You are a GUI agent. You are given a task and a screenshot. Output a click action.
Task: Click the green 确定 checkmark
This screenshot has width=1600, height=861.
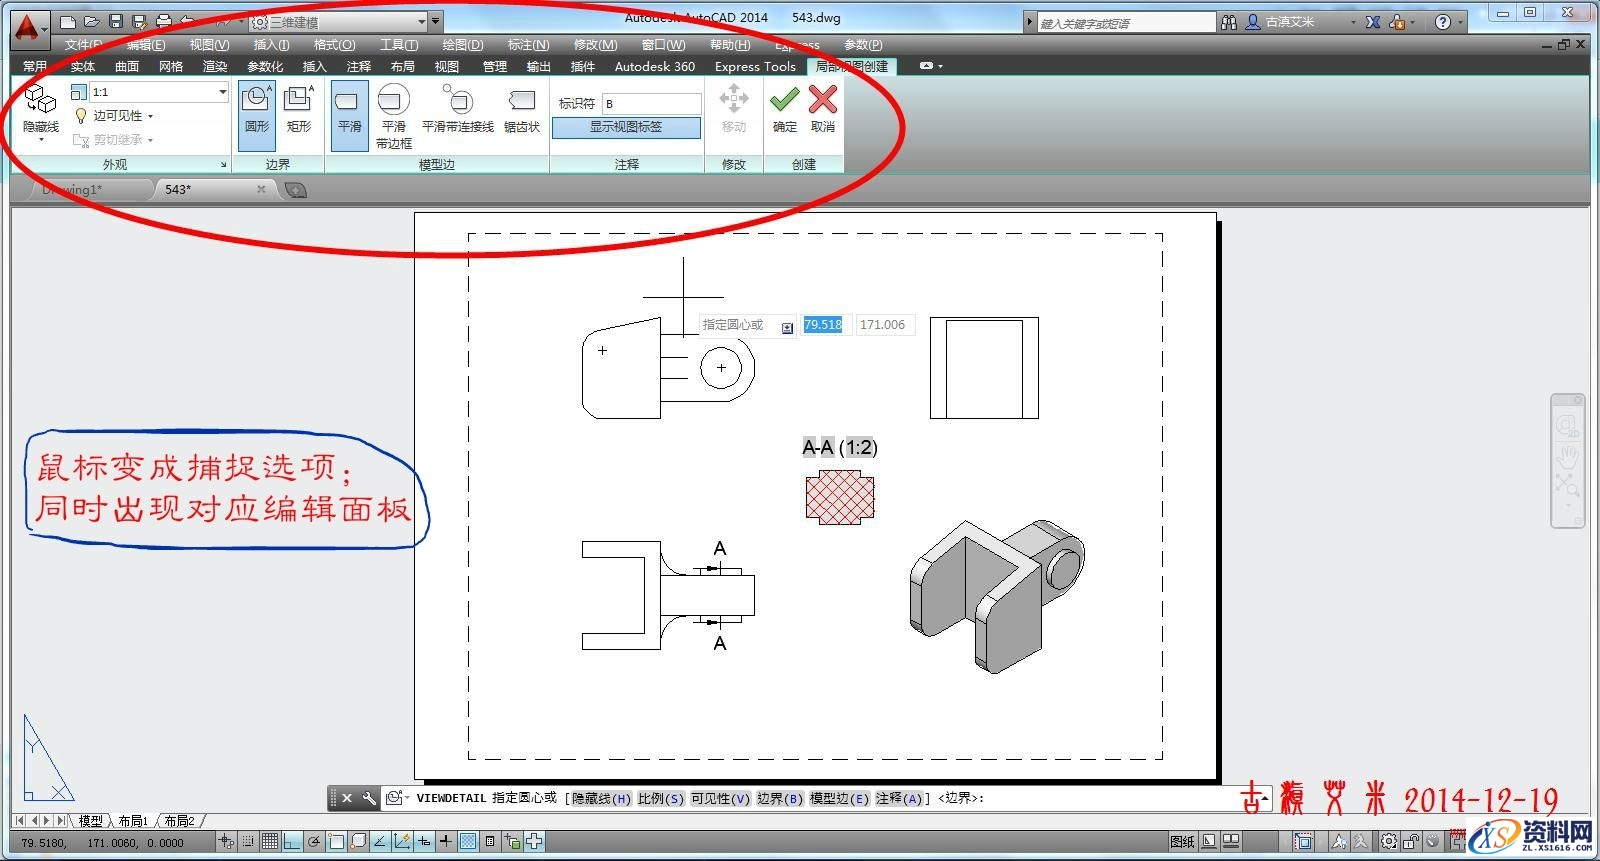tap(785, 109)
